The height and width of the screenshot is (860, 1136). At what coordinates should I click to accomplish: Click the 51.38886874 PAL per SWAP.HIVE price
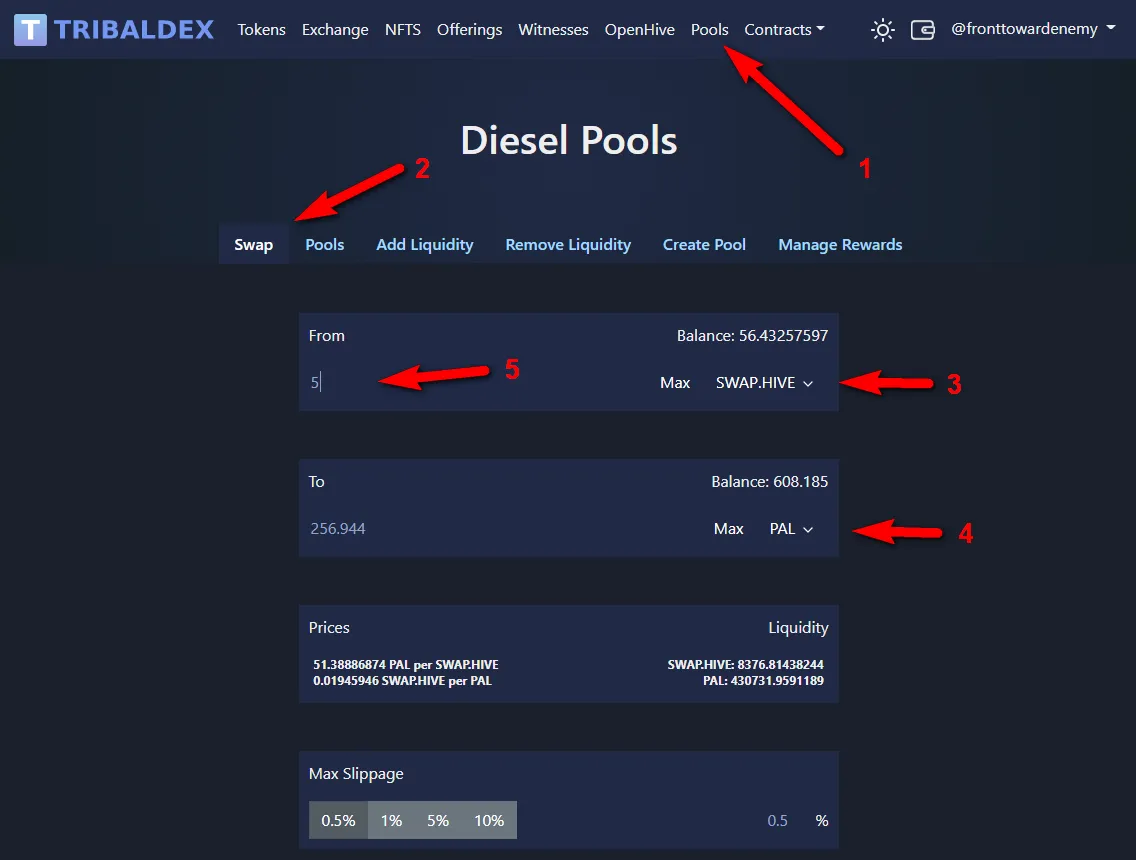tap(406, 664)
